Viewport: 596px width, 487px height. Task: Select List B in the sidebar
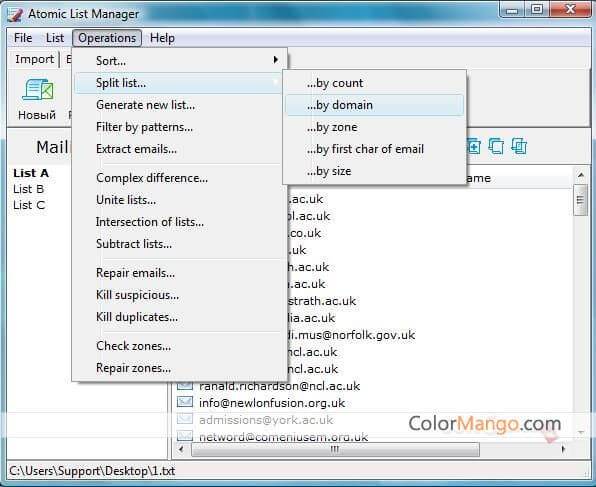click(29, 189)
